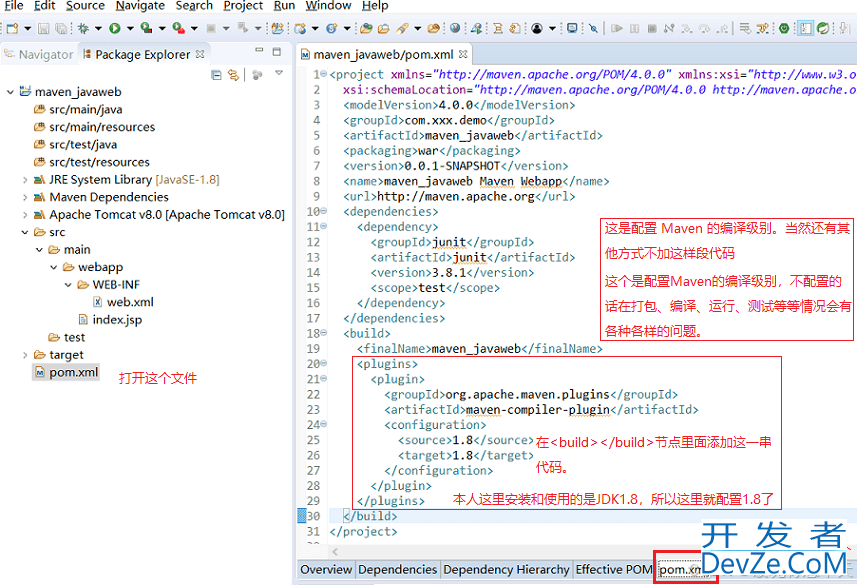The height and width of the screenshot is (585, 857).
Task: Click the Suspend debug icon
Action: tap(635, 28)
